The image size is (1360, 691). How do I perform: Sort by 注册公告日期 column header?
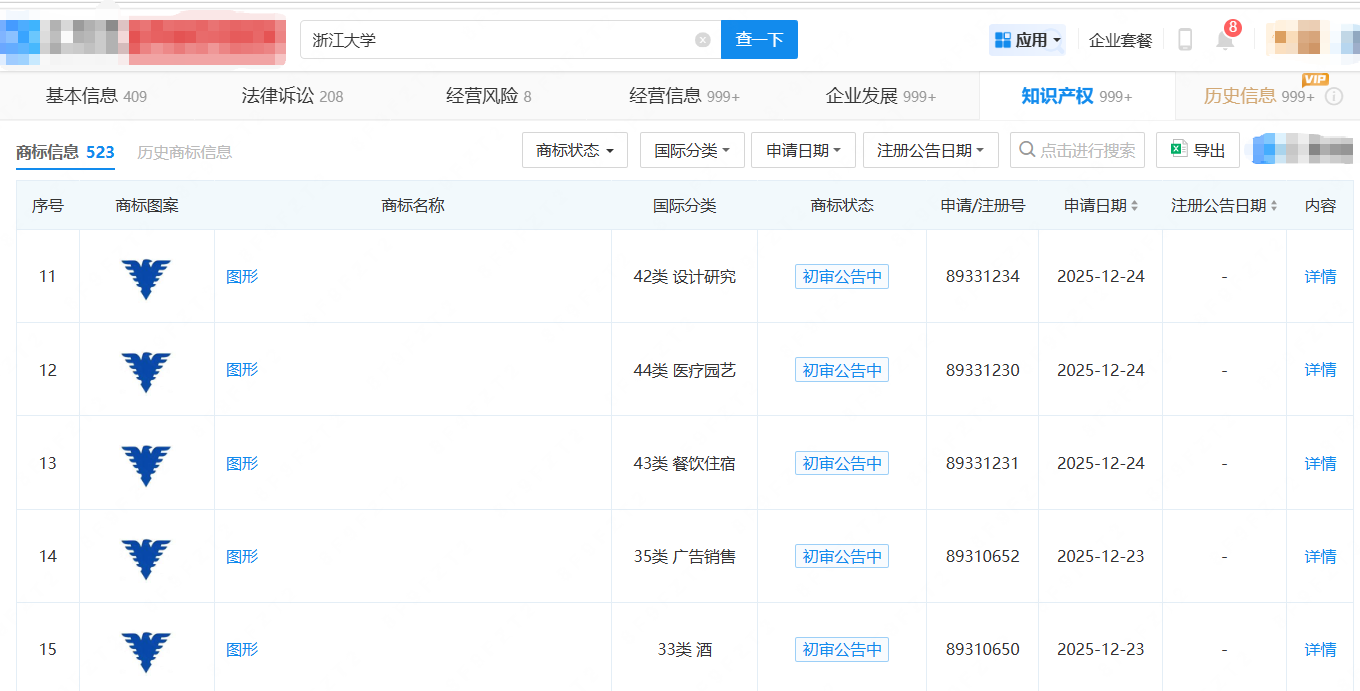tap(1224, 205)
